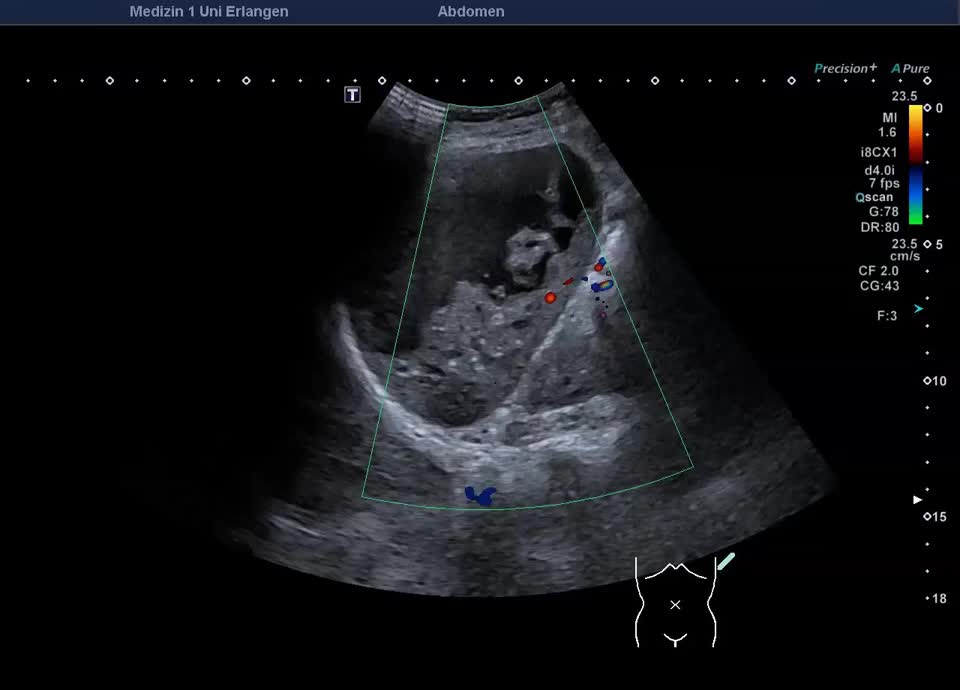960x690 pixels.
Task: Select the abdomen body marker pictogram
Action: [x=676, y=602]
